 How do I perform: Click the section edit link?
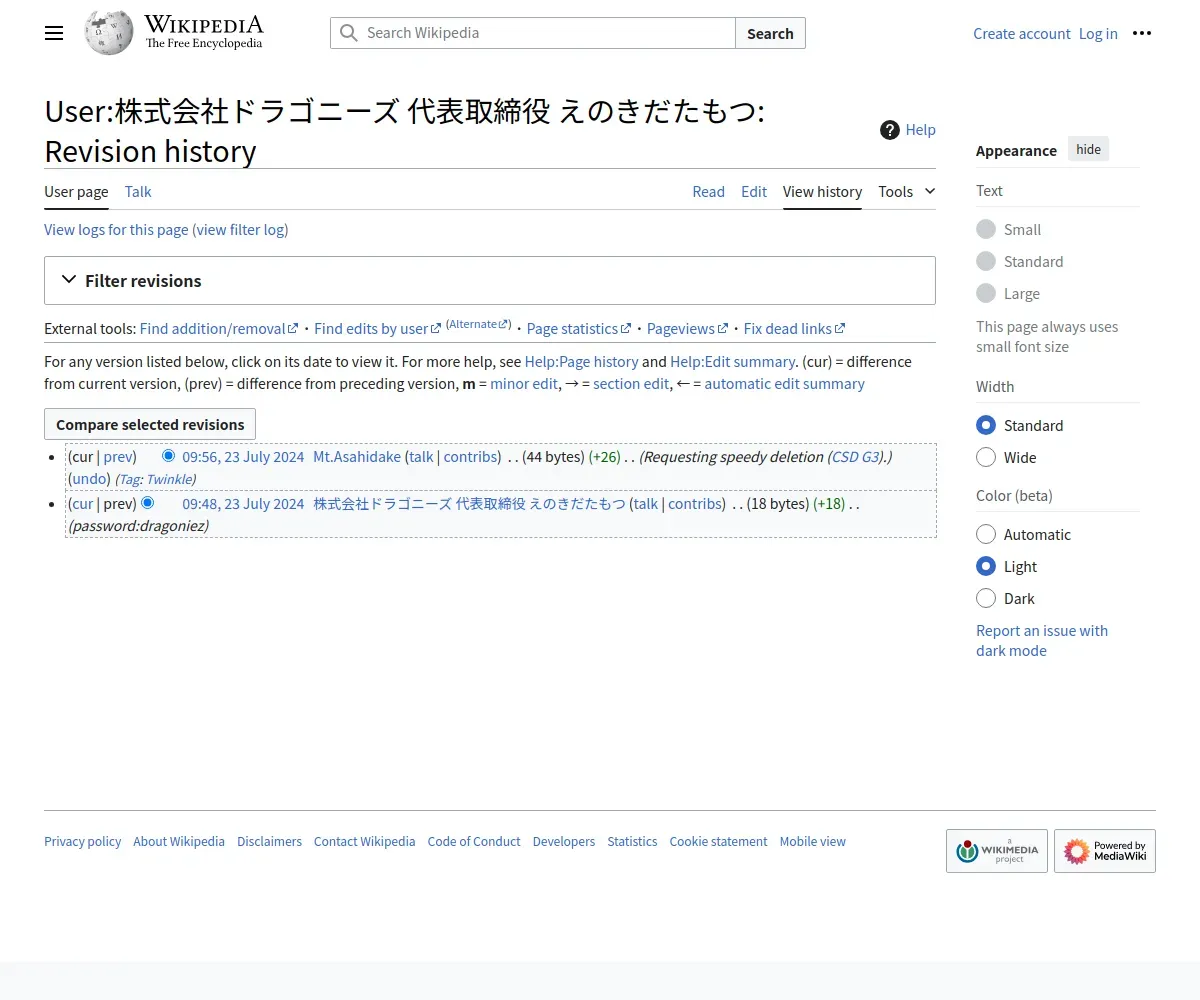point(631,383)
